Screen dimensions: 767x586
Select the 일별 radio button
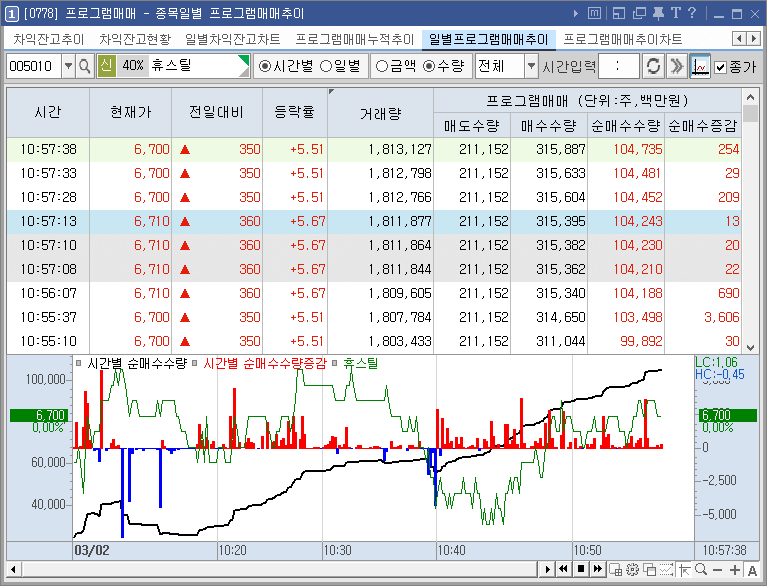(326, 66)
